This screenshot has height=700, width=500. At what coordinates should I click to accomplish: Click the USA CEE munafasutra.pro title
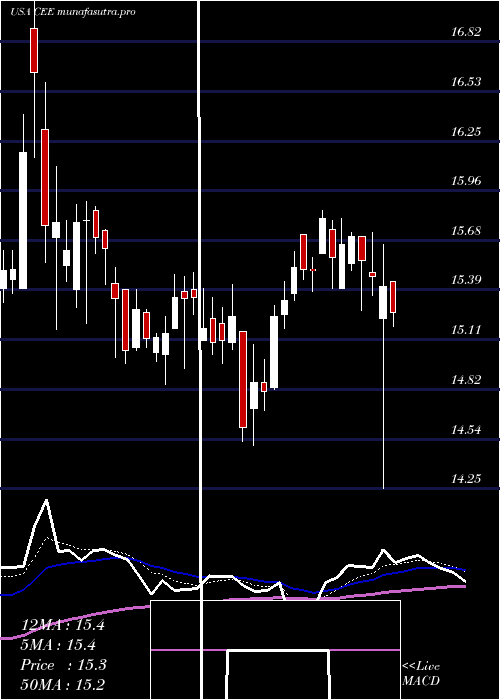72,12
